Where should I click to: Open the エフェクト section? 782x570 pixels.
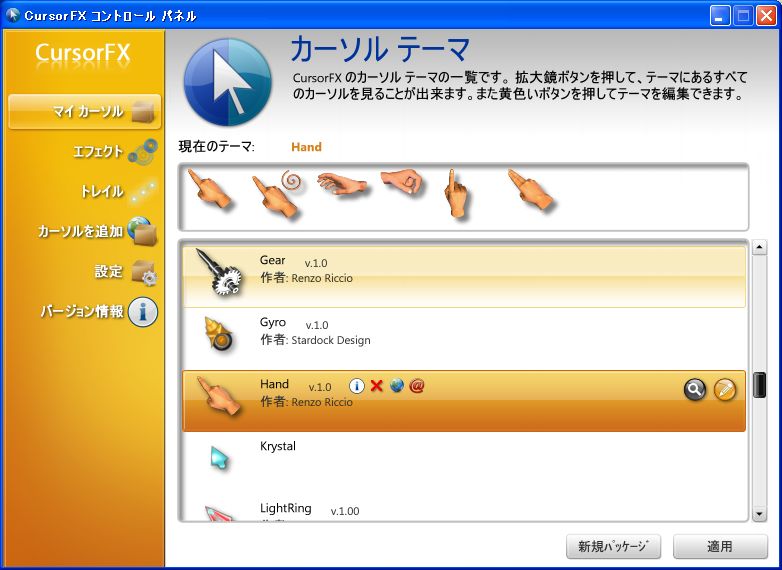[x=98, y=151]
